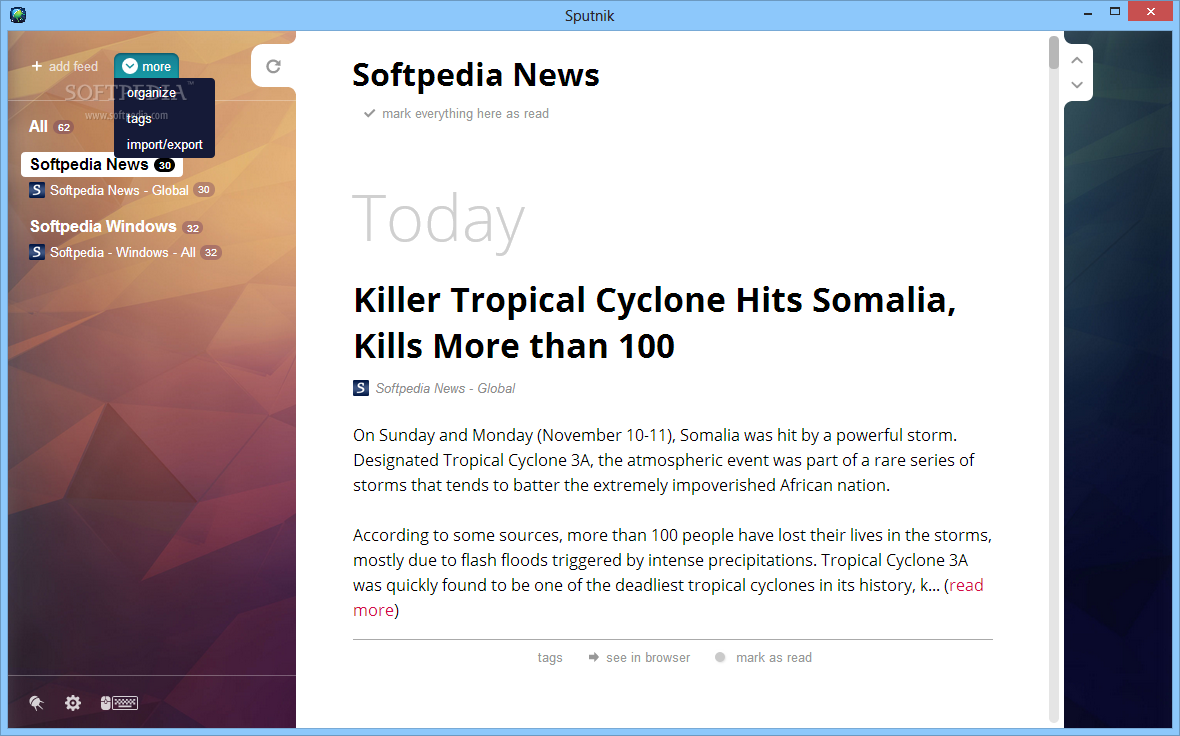Follow the read more link
The height and width of the screenshot is (736, 1180).
[966, 585]
